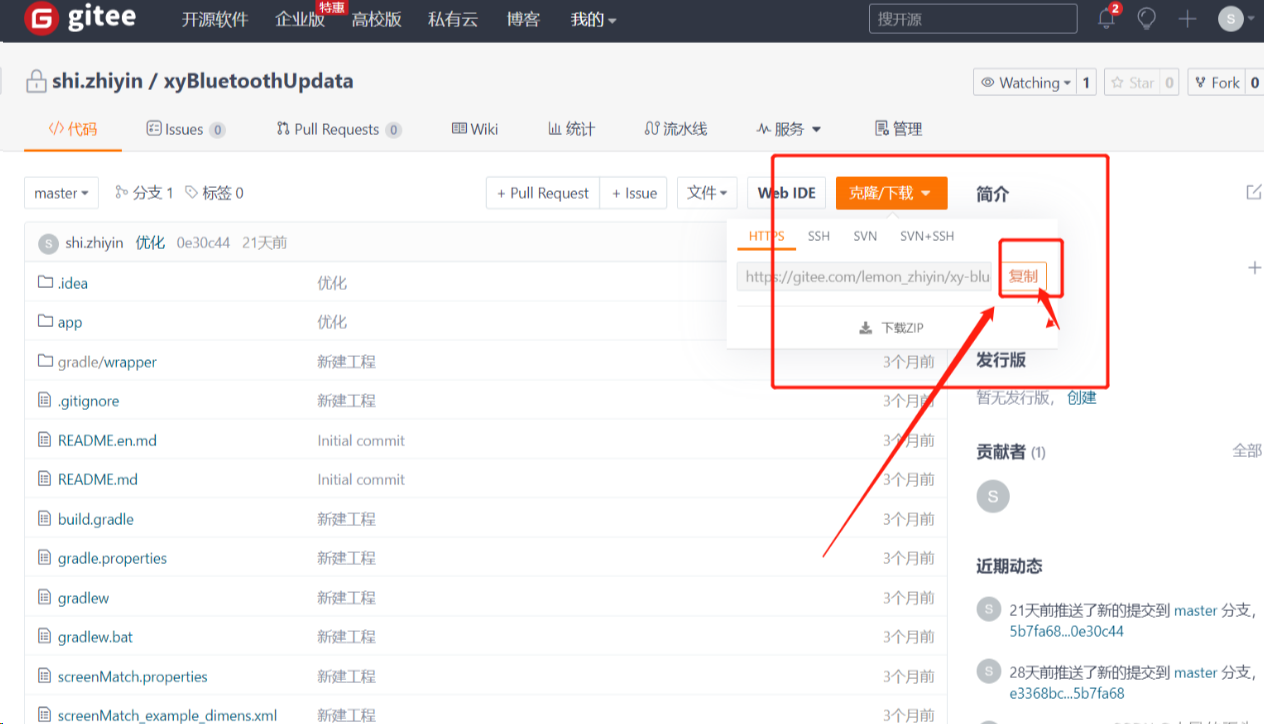Click the Star button

click(1132, 82)
